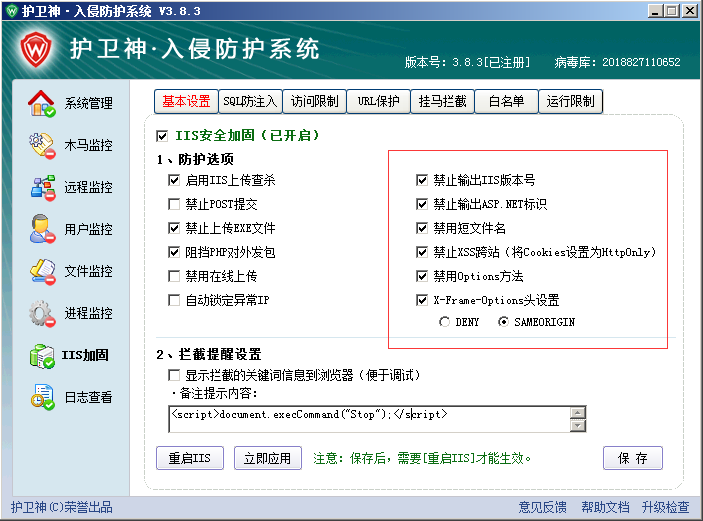Click the 升级检查 link
This screenshot has width=703, height=521.
[x=665, y=508]
